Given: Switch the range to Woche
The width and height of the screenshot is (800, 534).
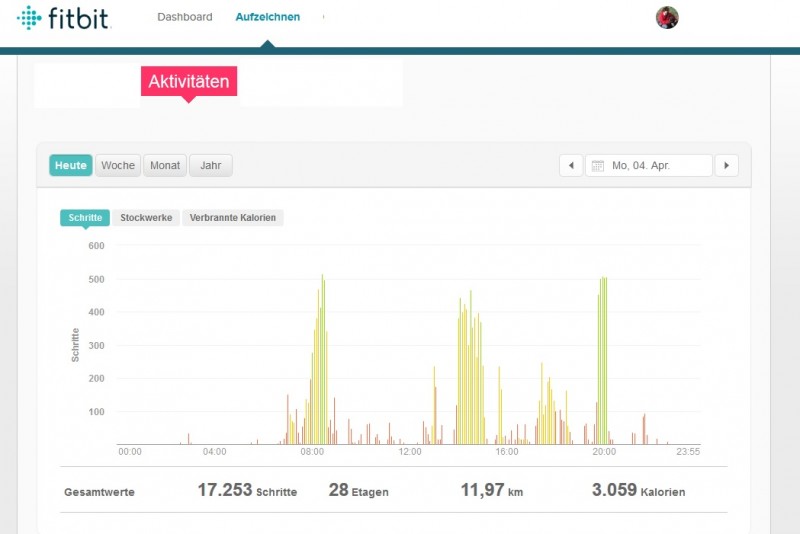Looking at the screenshot, I should (118, 166).
